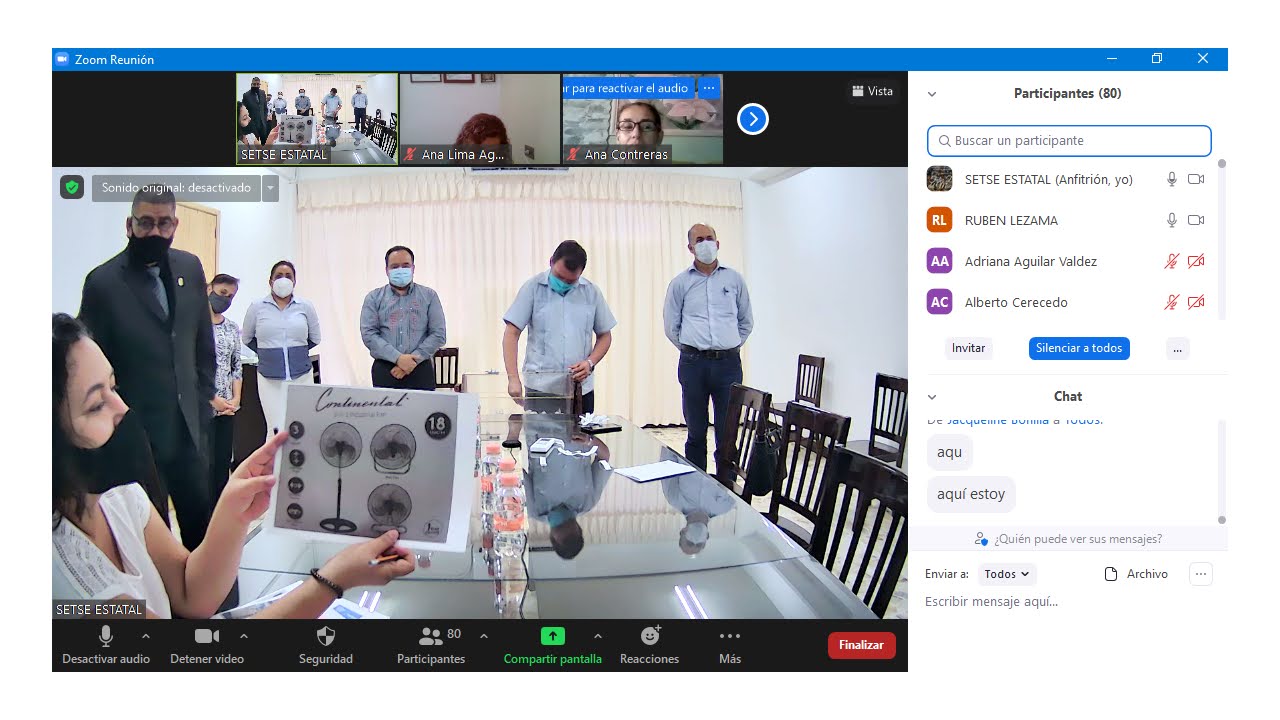This screenshot has height=720, width=1280.
Task: Click the Silenciar a todos button
Action: click(x=1079, y=348)
